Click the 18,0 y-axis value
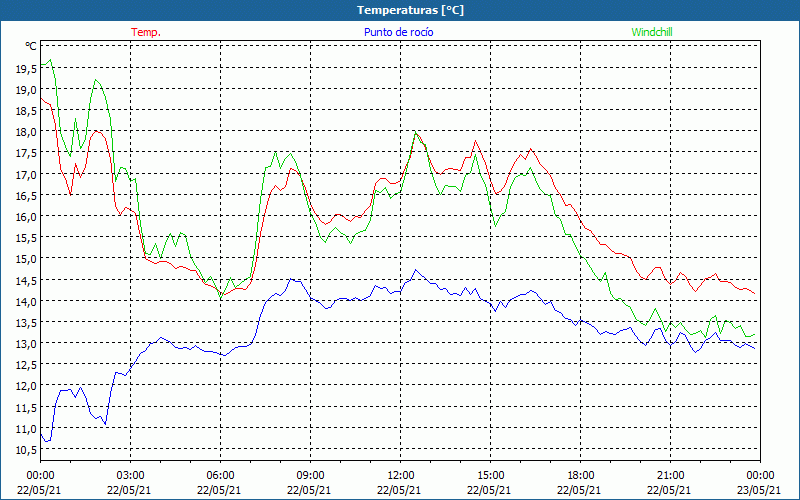 pyautogui.click(x=26, y=133)
